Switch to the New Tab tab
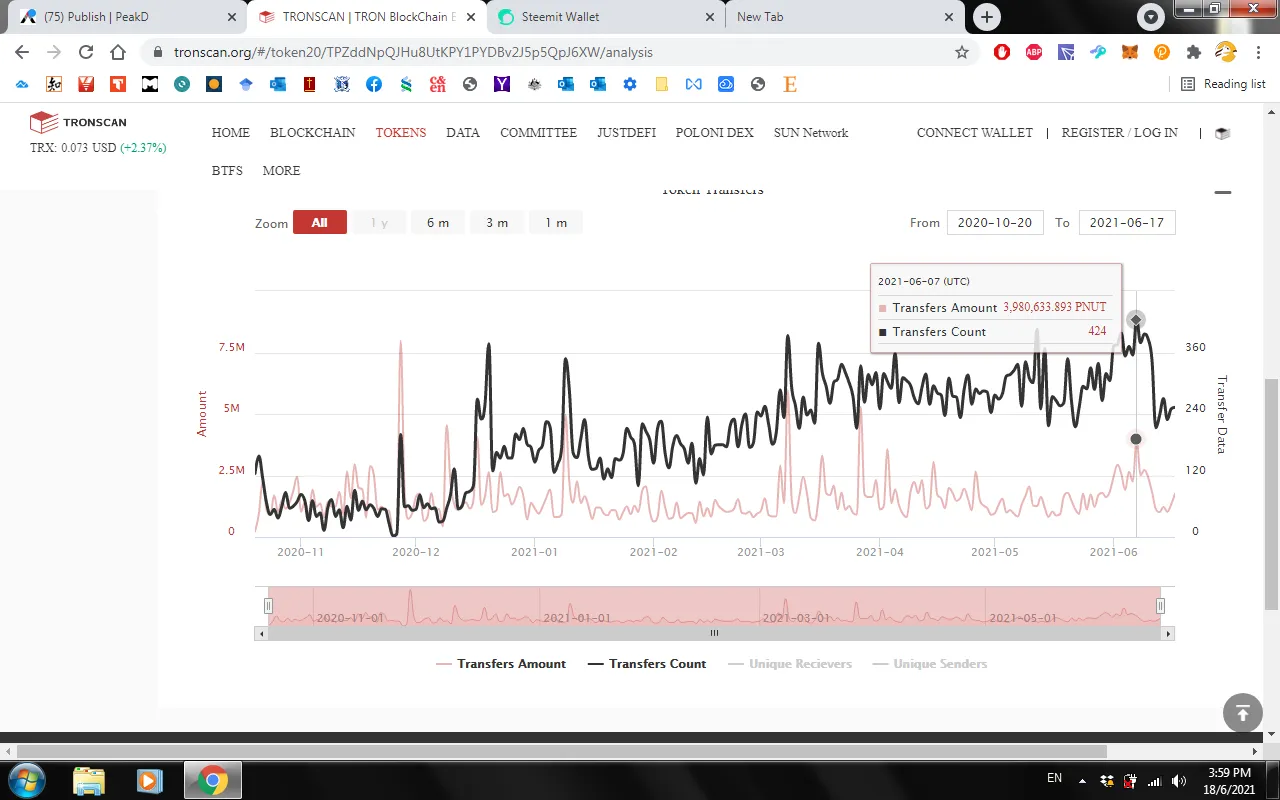 pos(843,17)
